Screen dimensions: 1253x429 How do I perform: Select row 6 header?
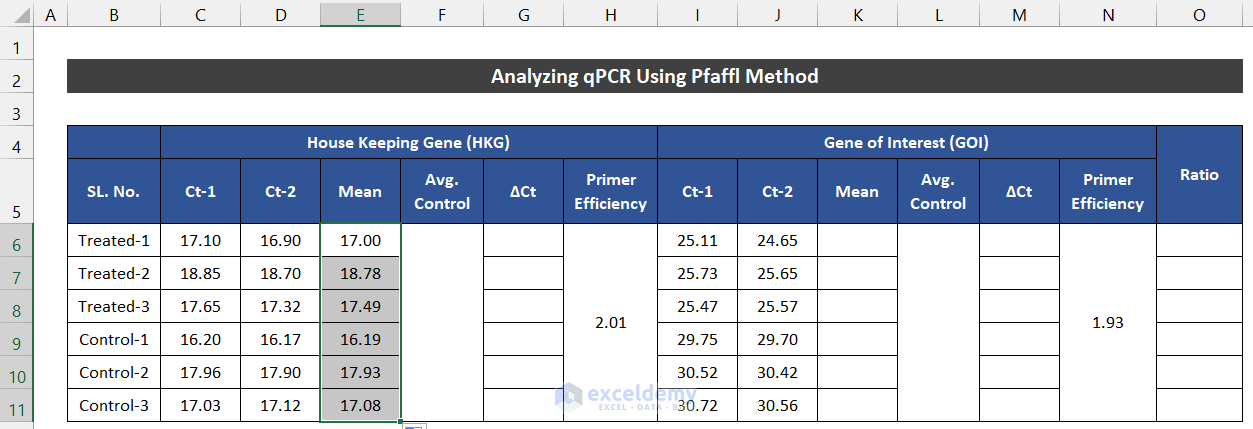coord(16,241)
